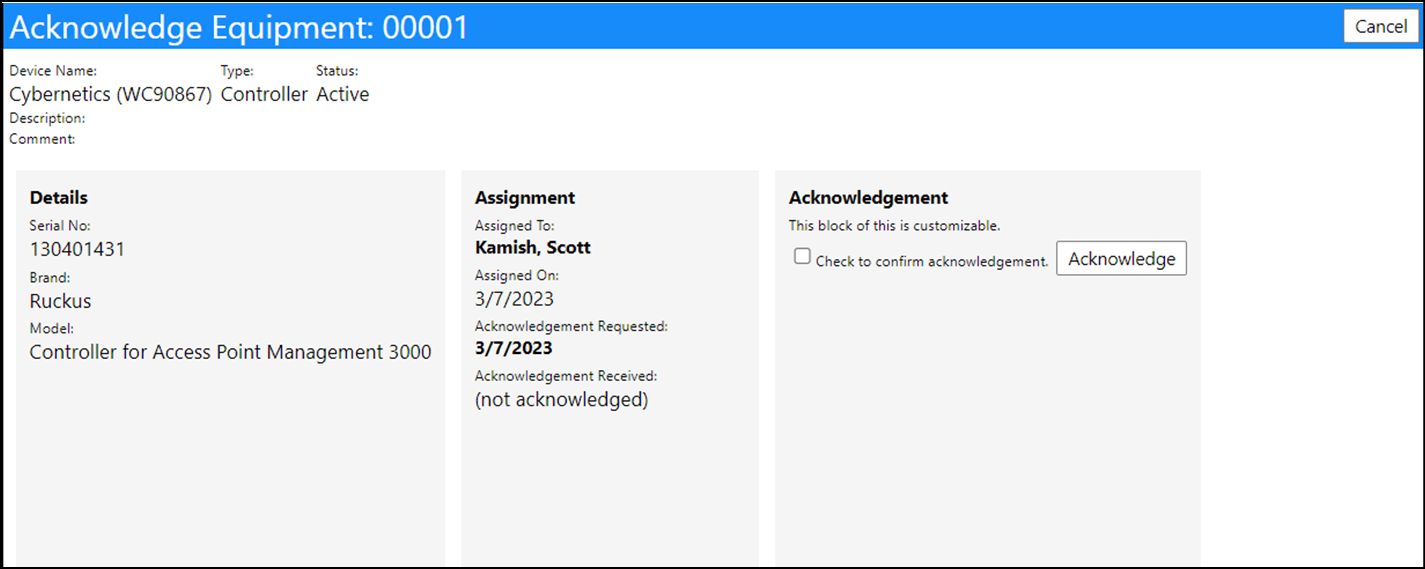Click the Acknowledge Equipment: 00001 title

pyautogui.click(x=239, y=28)
